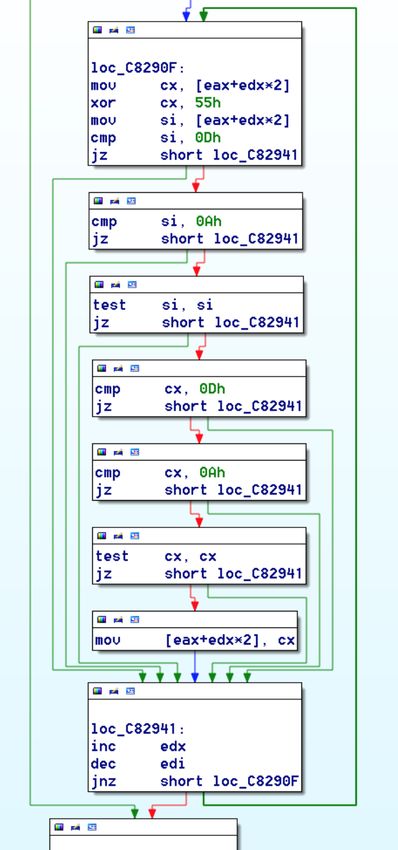Click the edit icon in 'test si, si' block

(x=115, y=285)
